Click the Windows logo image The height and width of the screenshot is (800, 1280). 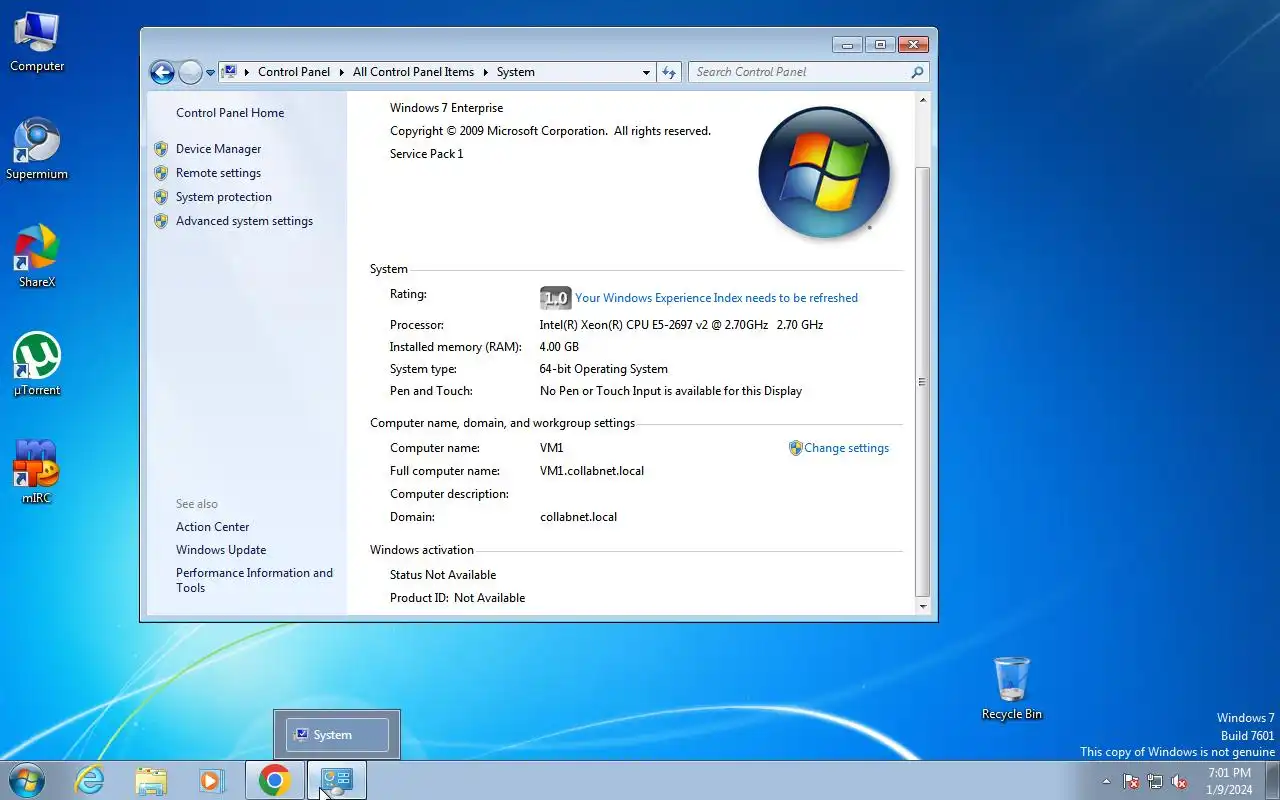click(x=824, y=172)
